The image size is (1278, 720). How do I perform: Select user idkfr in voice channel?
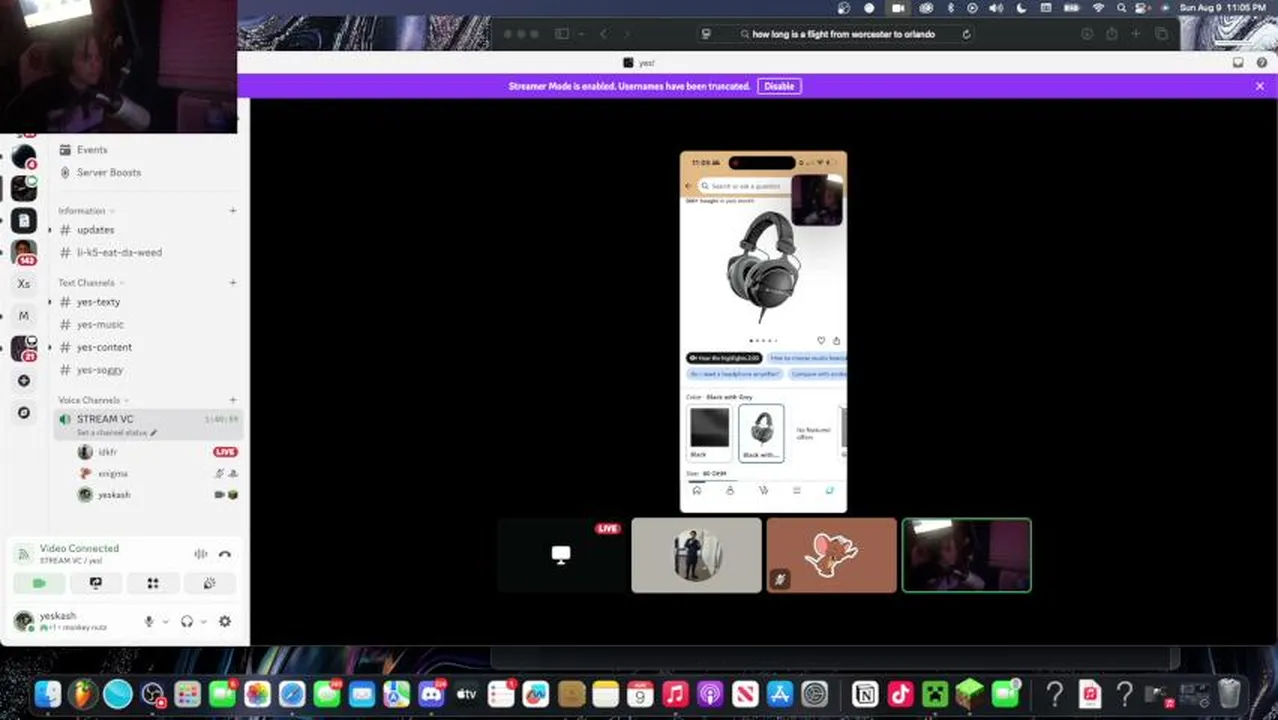click(107, 452)
